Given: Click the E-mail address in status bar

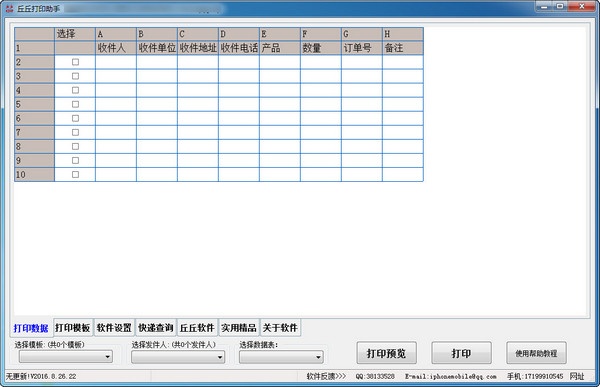Looking at the screenshot, I should tap(451, 377).
